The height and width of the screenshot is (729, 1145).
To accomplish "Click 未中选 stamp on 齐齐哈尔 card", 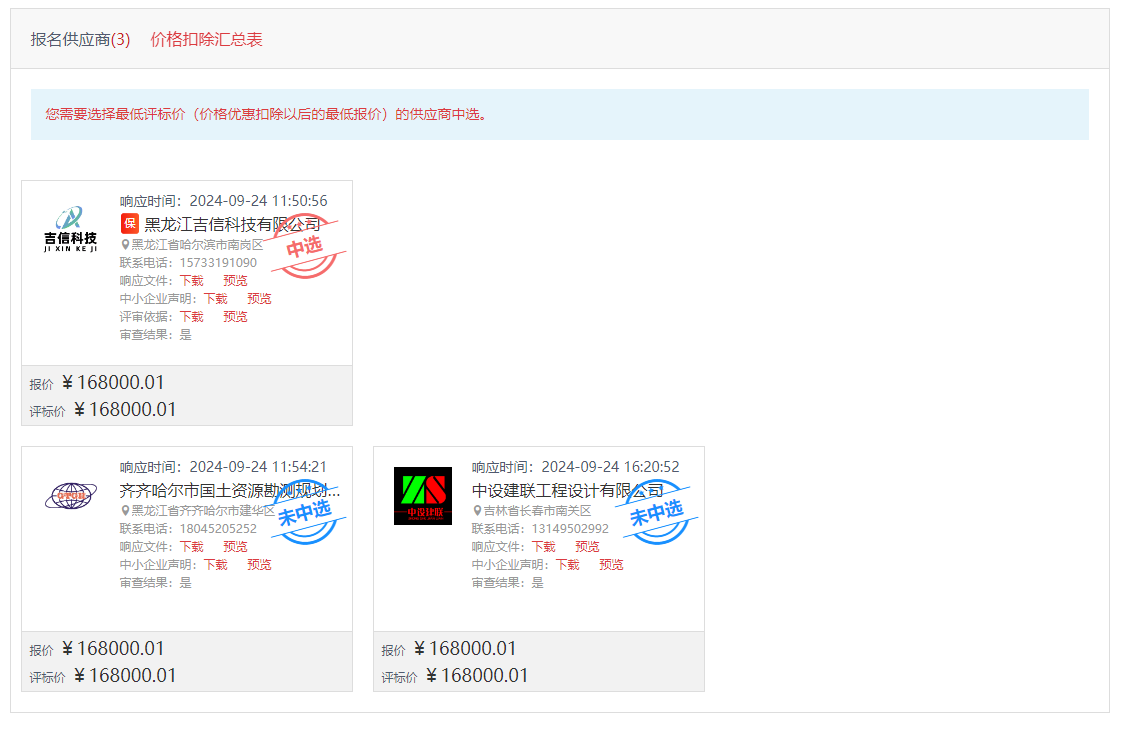I will pos(306,514).
